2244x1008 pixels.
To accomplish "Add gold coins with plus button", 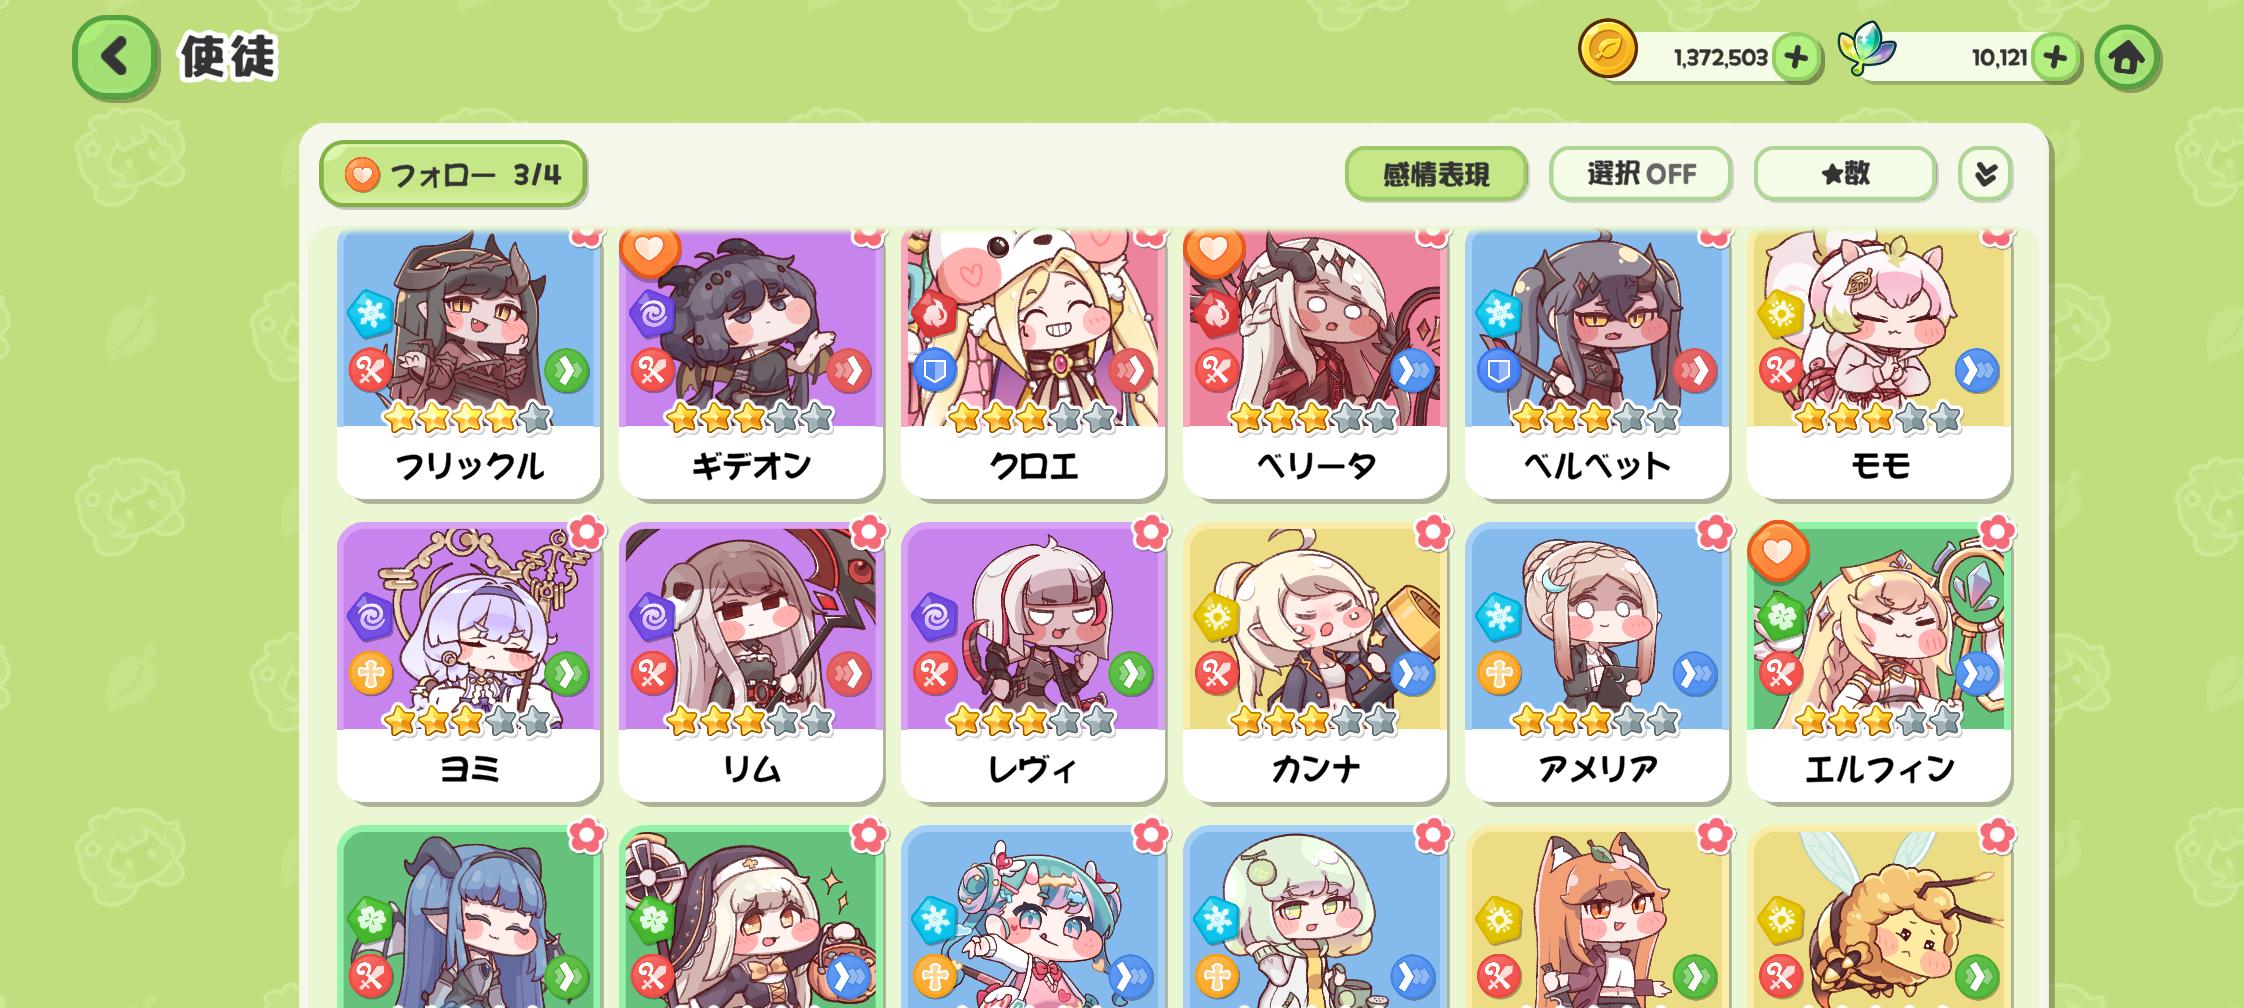I will [1796, 58].
